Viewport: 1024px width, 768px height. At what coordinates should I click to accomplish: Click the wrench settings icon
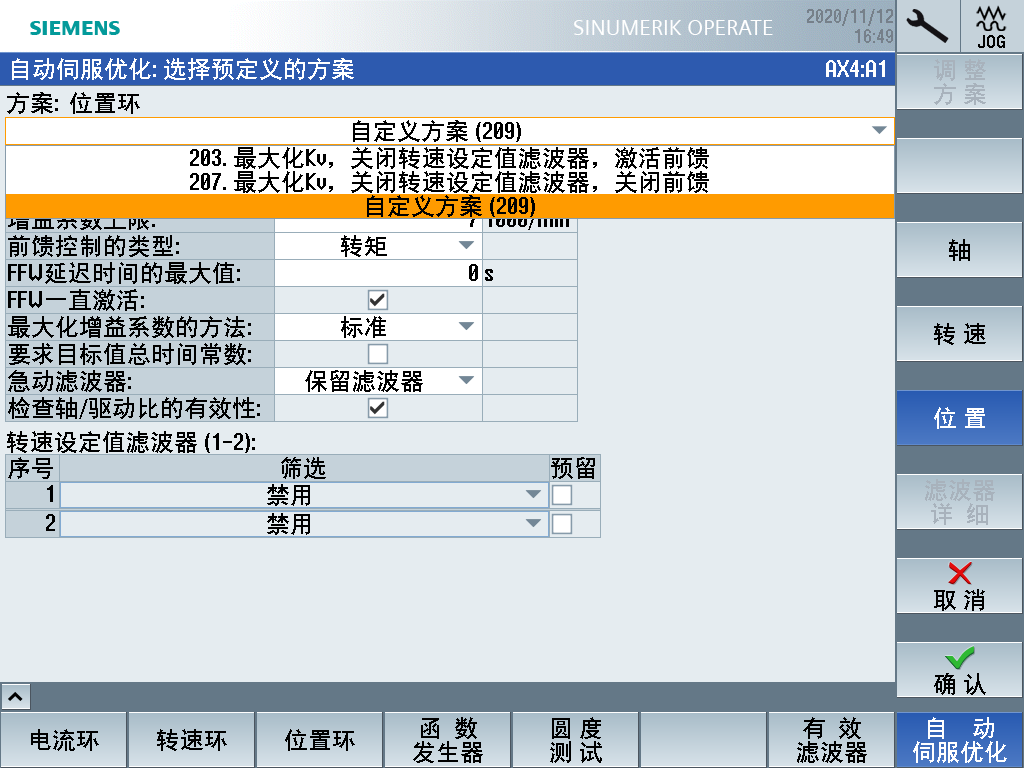927,26
